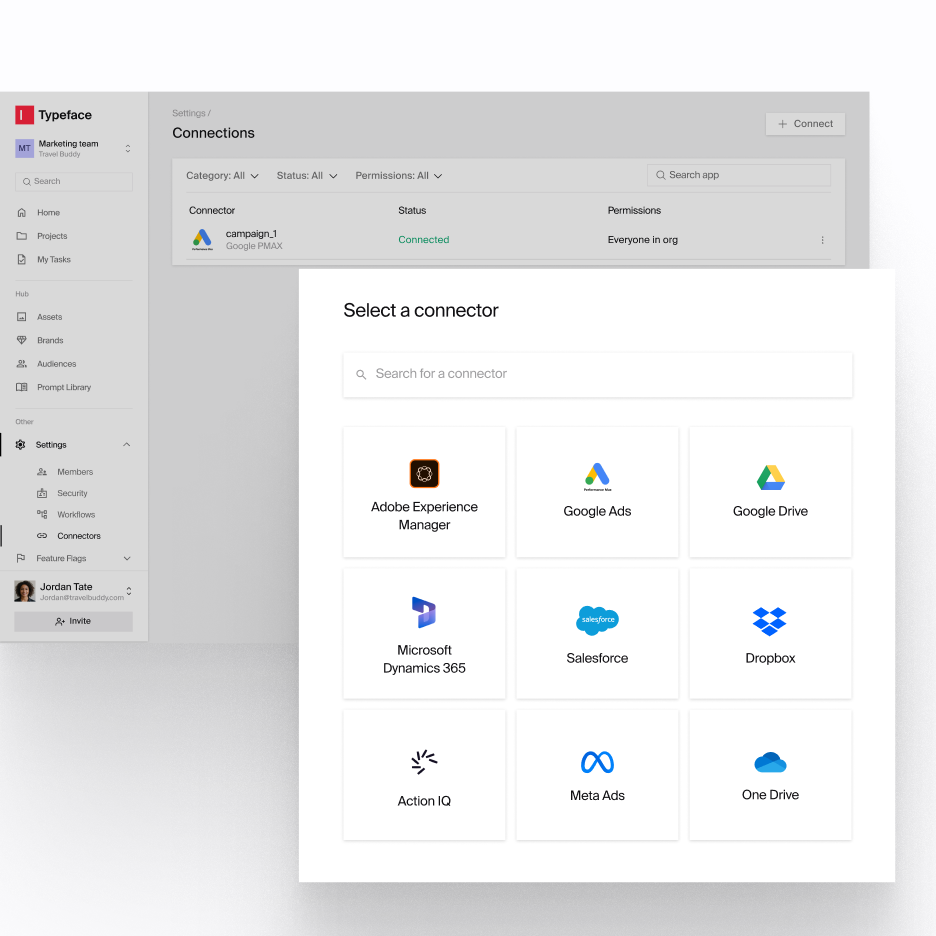Screen dimensions: 936x936
Task: Choose the Action IQ connector card
Action: click(x=424, y=775)
